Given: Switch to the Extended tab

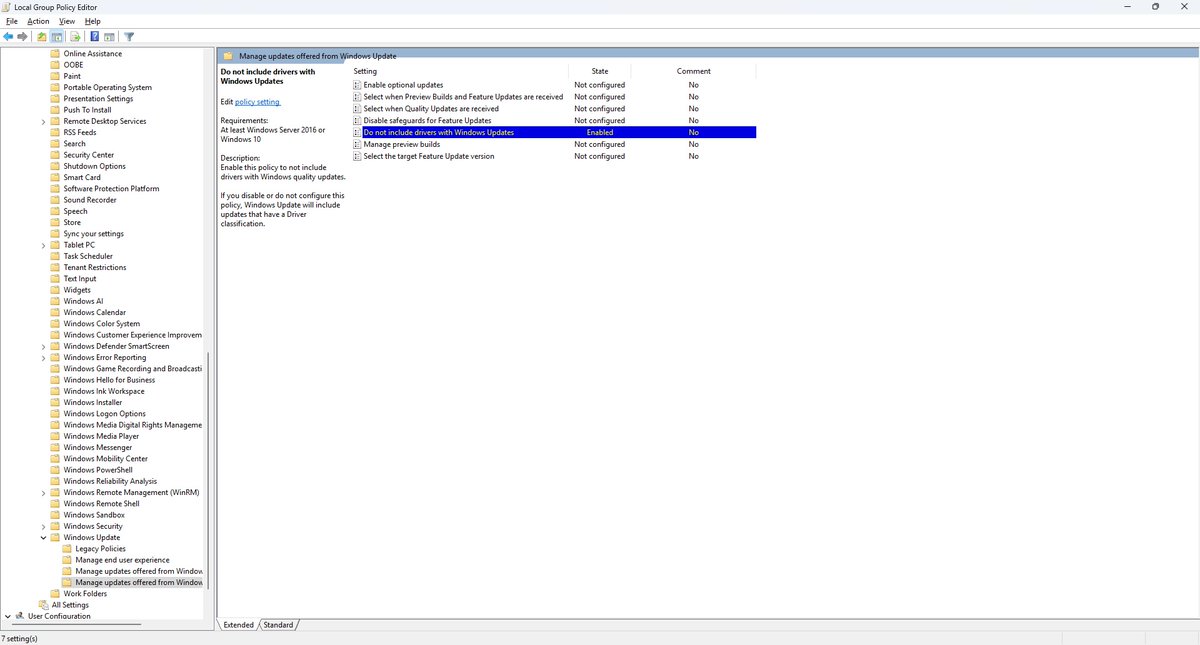Looking at the screenshot, I should click(x=238, y=625).
